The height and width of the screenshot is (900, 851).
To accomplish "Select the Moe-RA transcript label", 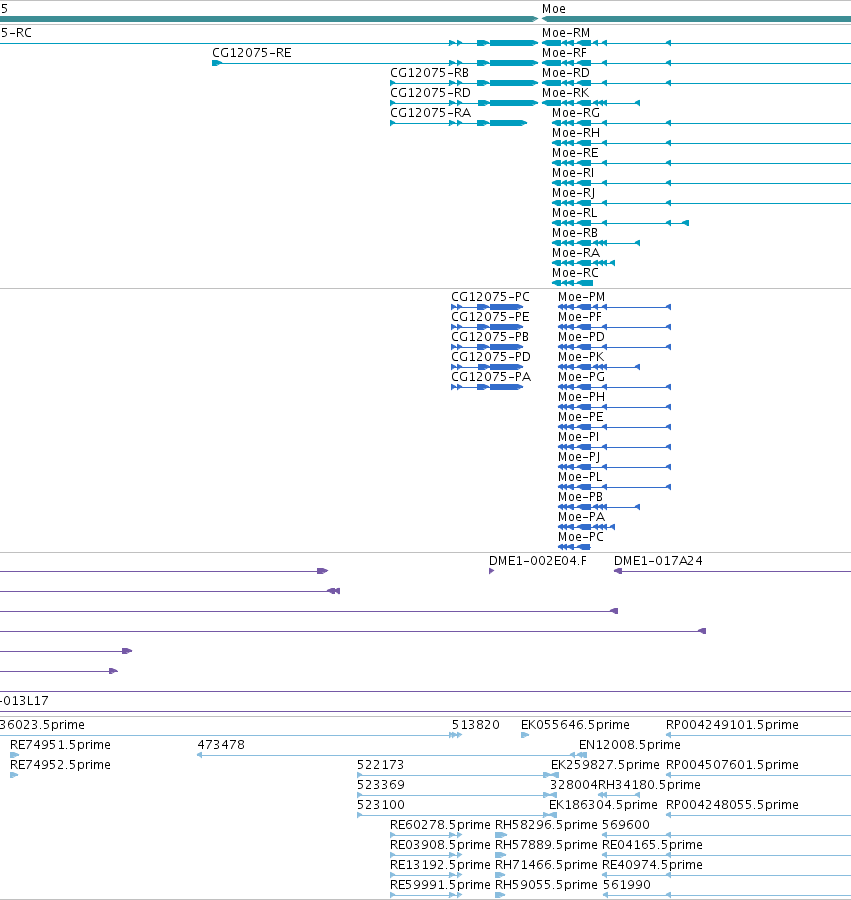I will [x=576, y=253].
